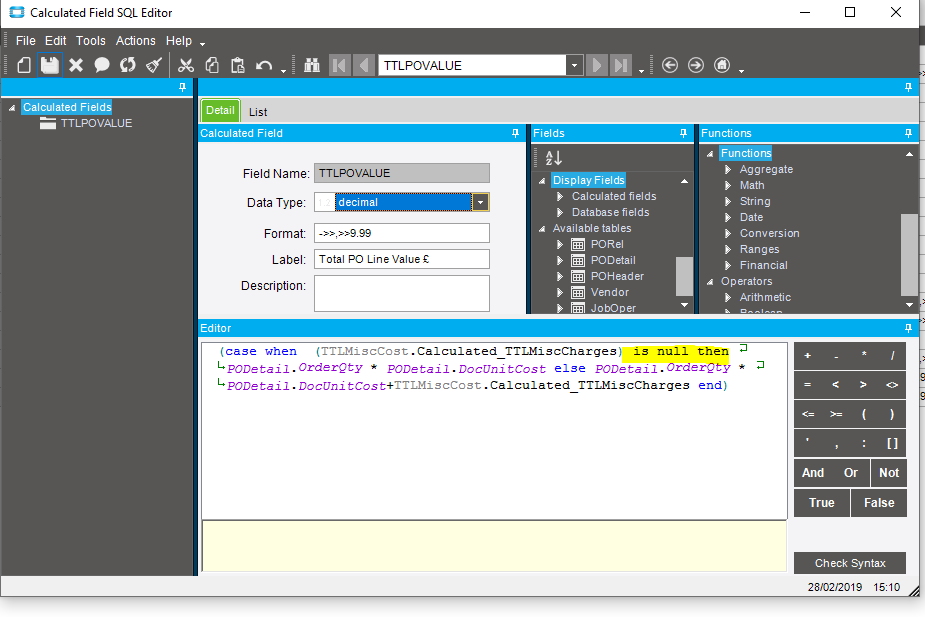Click the PORel table icon
The width and height of the screenshot is (925, 617).
click(578, 245)
